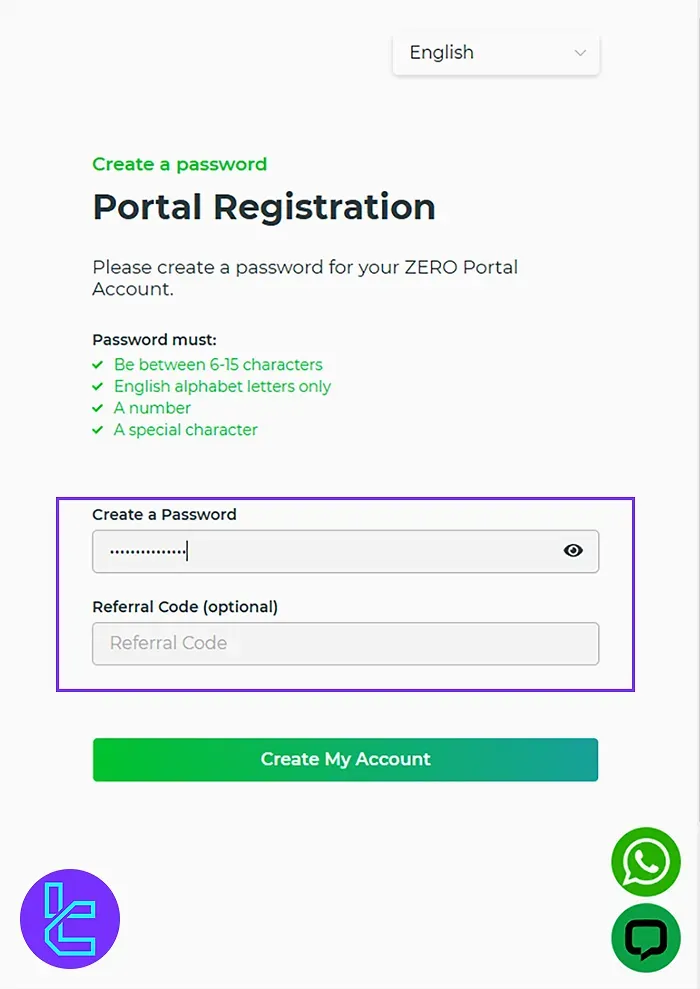Click the 'Portal Registration' title
Image resolution: width=700 pixels, height=989 pixels.
[x=263, y=207]
